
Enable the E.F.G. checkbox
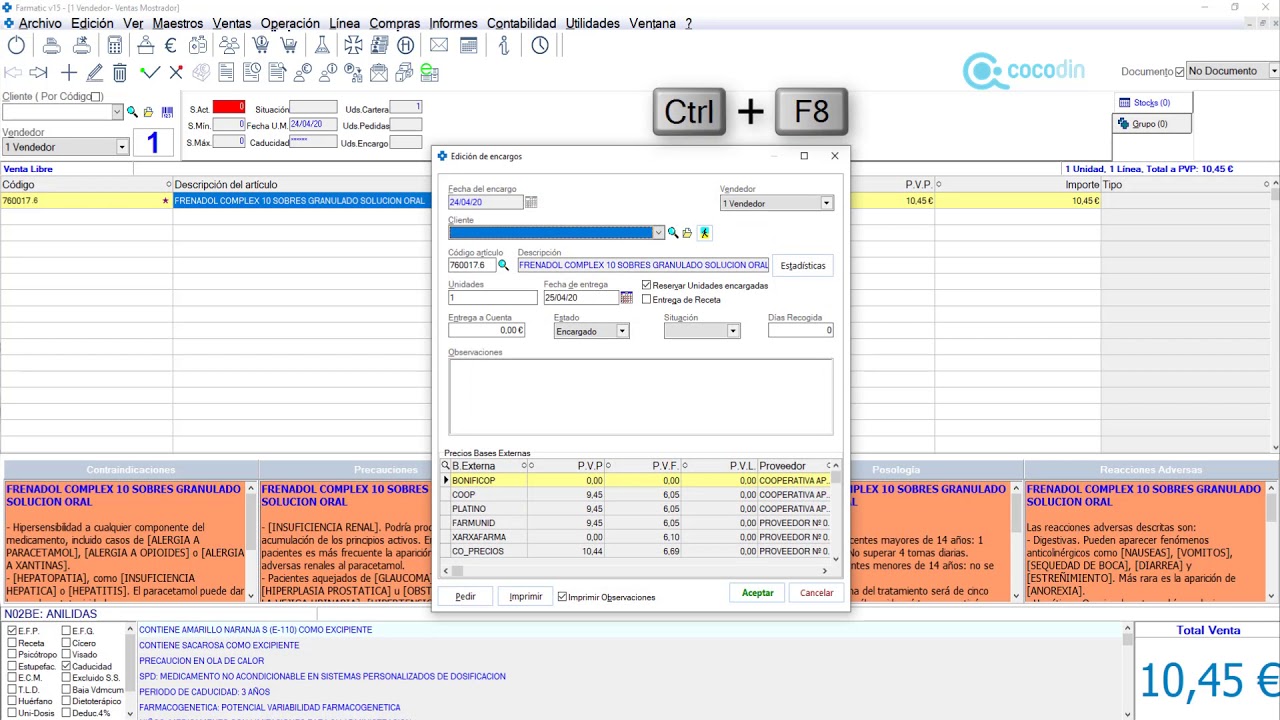(x=66, y=630)
